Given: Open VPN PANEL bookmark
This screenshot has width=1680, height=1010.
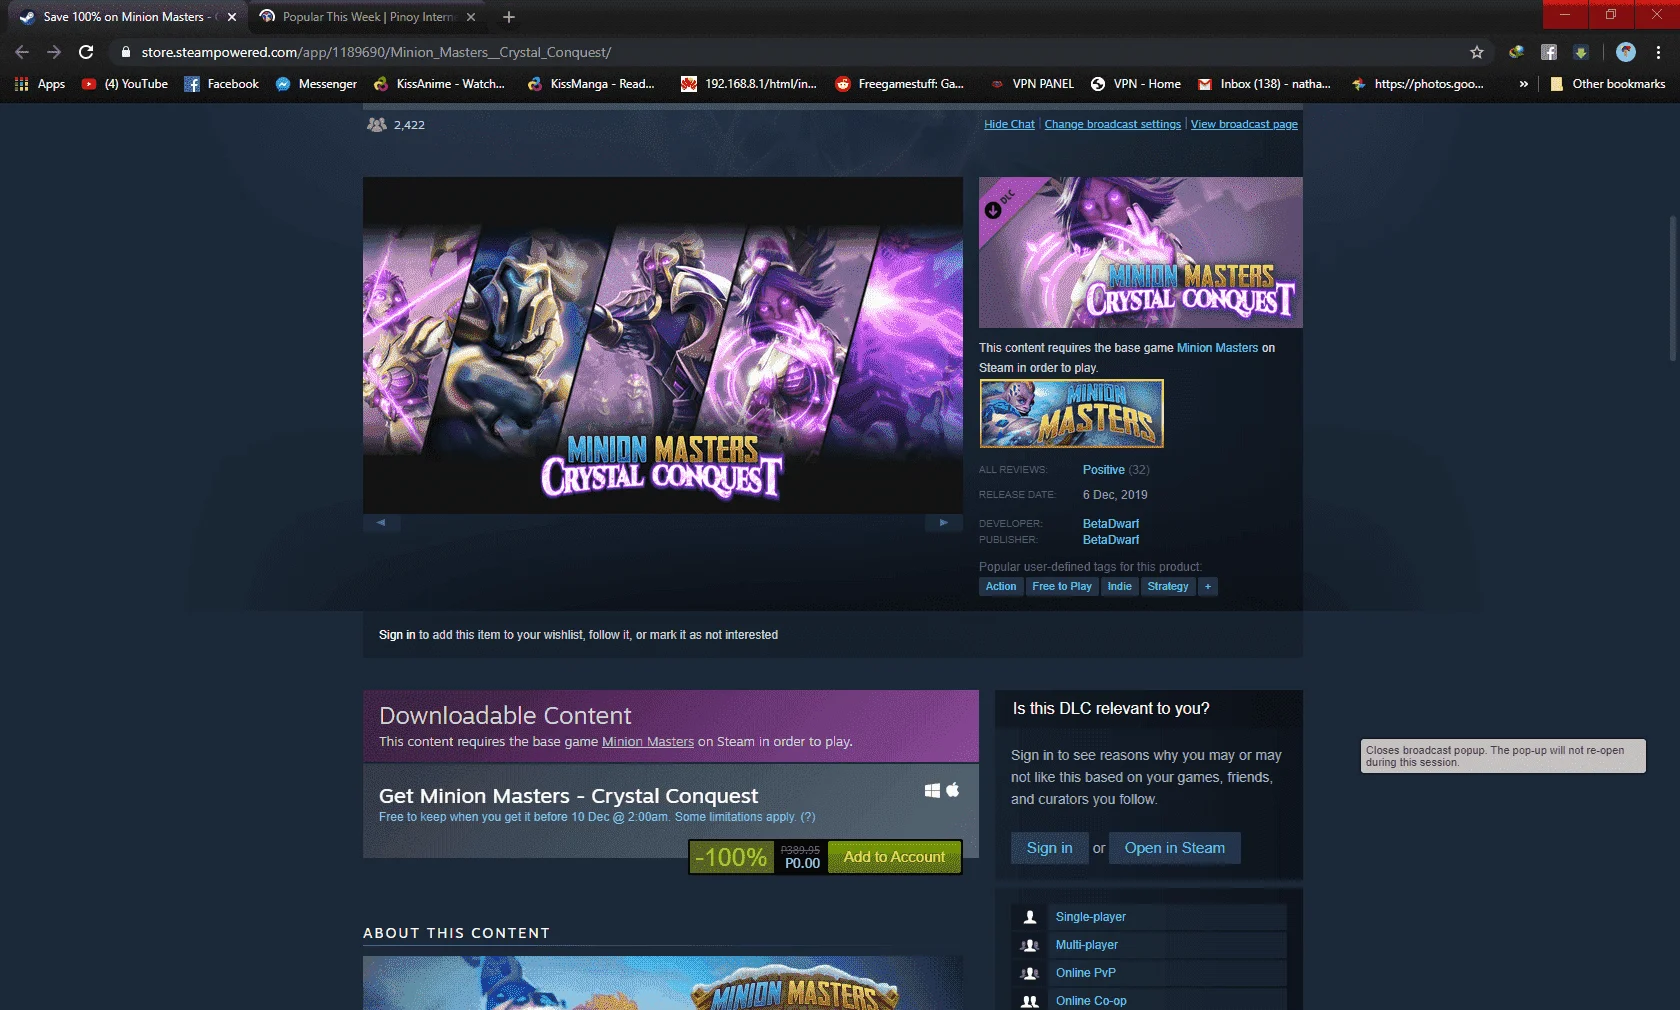Looking at the screenshot, I should 1031,84.
